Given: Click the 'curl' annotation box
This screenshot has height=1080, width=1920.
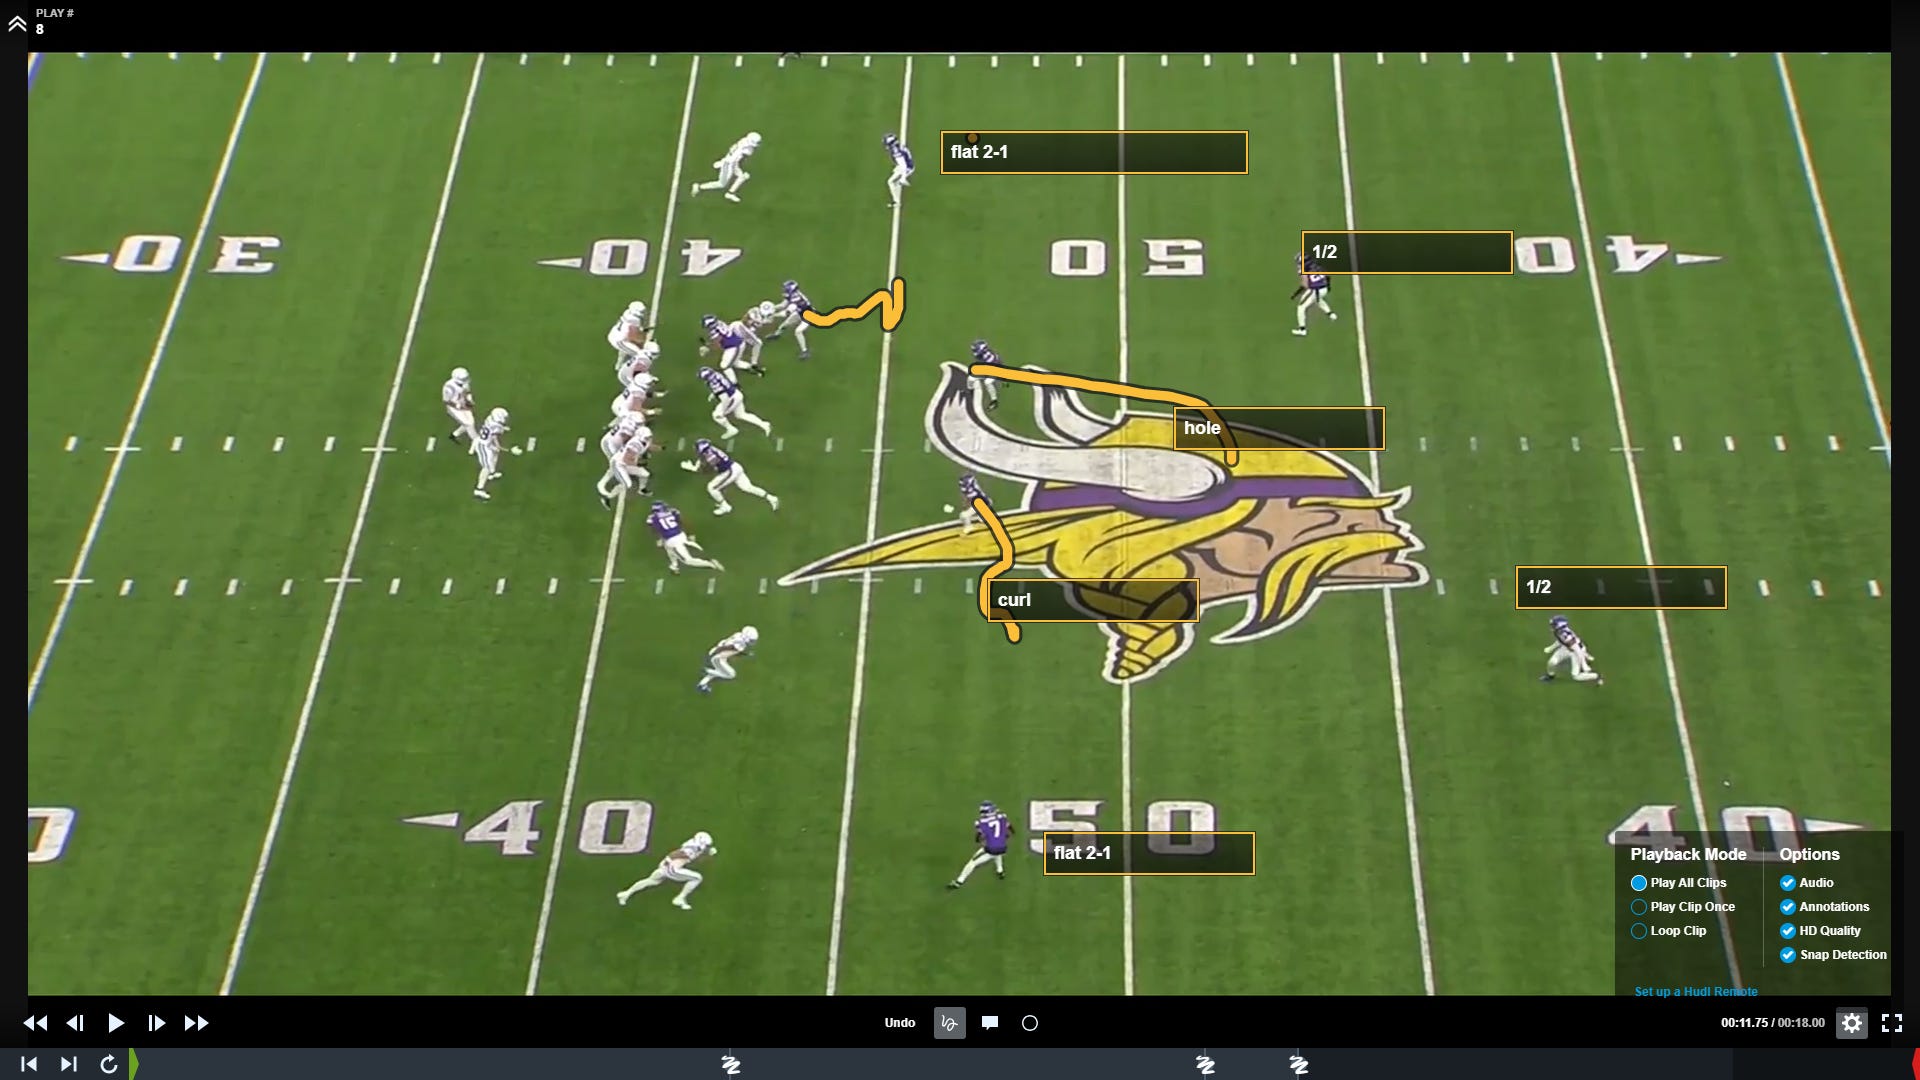Looking at the screenshot, I should [x=1093, y=600].
